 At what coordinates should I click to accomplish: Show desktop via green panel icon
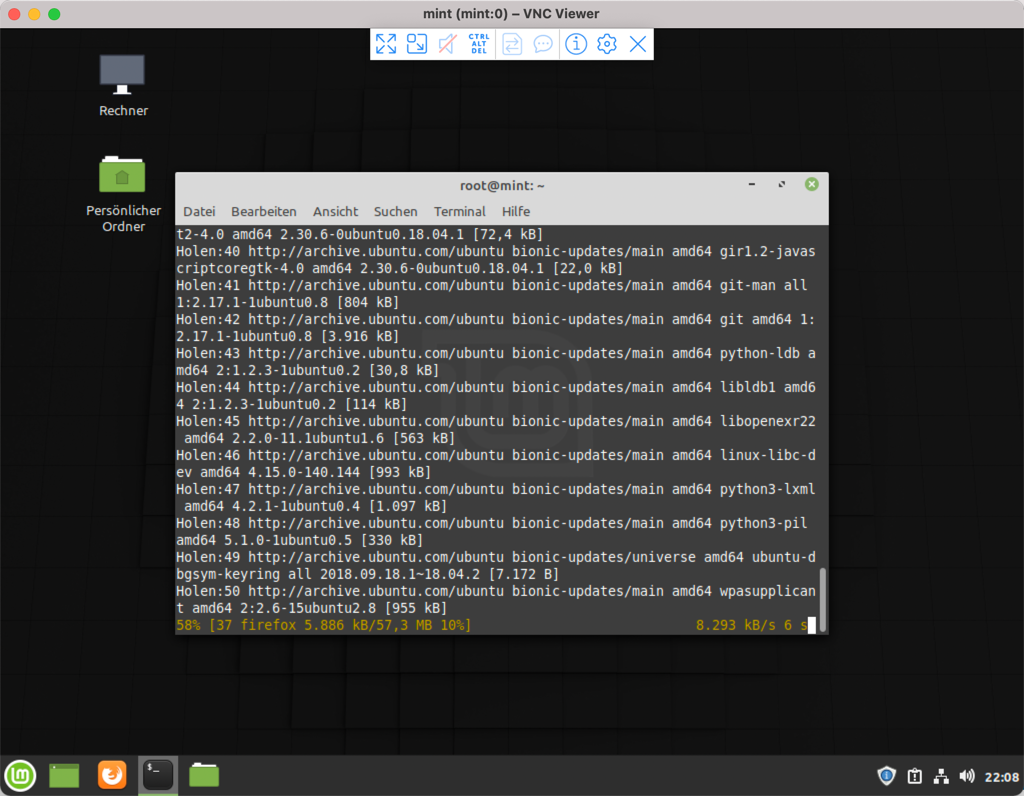click(x=64, y=776)
